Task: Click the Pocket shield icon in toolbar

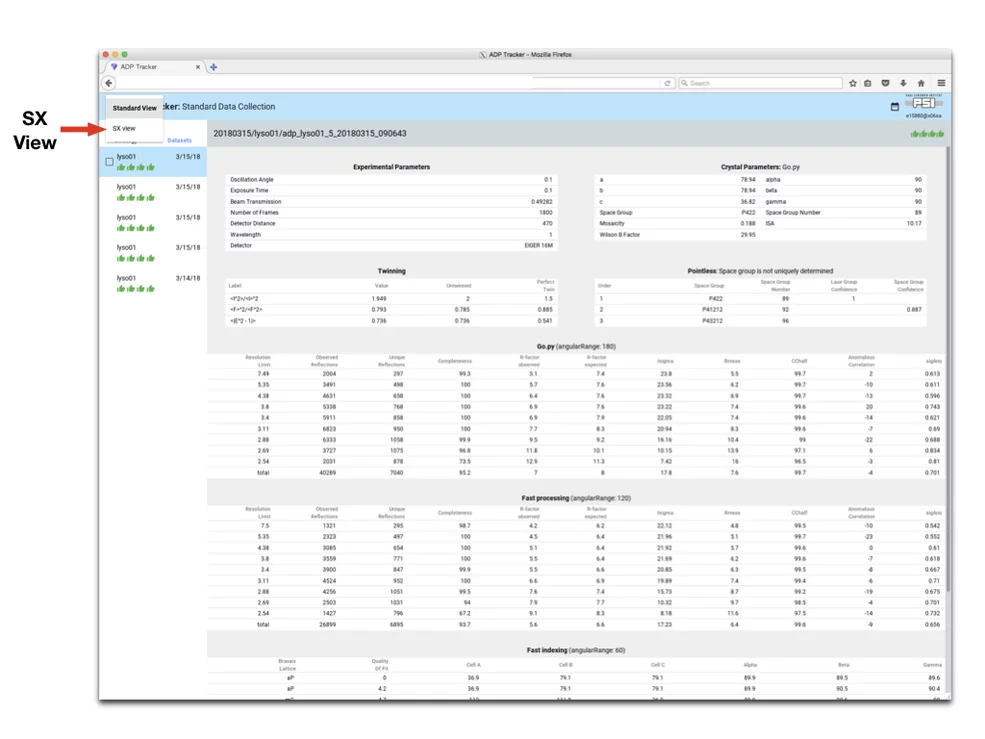Action: pos(885,83)
